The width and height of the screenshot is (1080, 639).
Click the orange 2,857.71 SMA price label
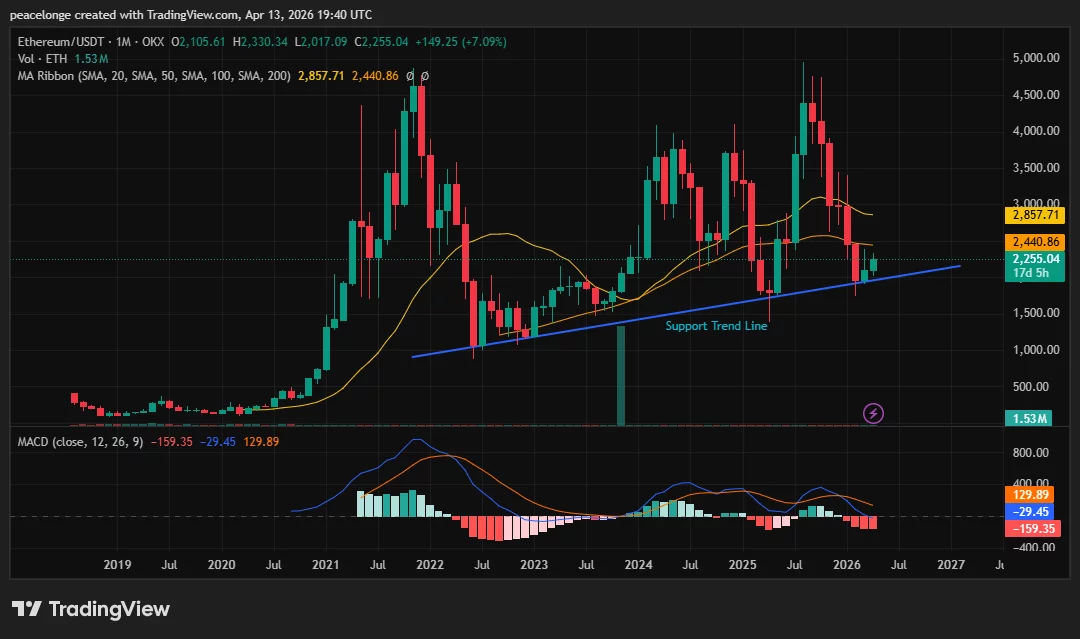pyautogui.click(x=1035, y=216)
